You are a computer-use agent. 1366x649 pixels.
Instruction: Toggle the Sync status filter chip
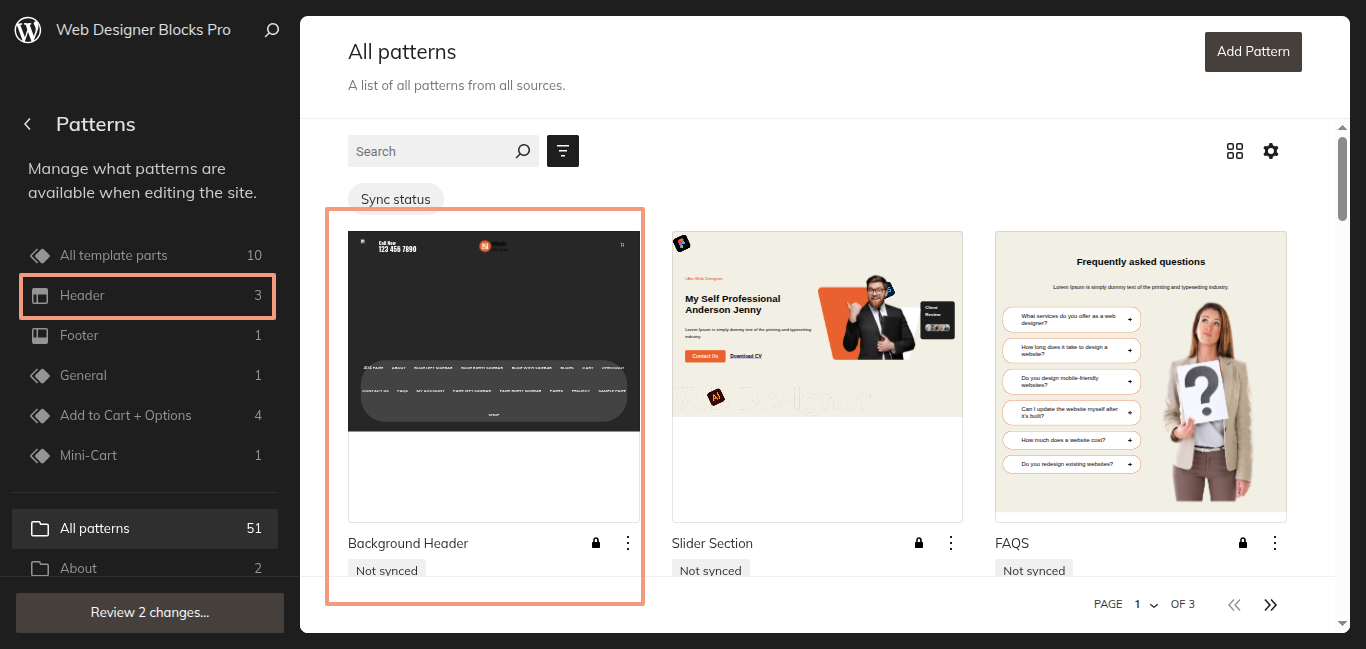click(395, 199)
